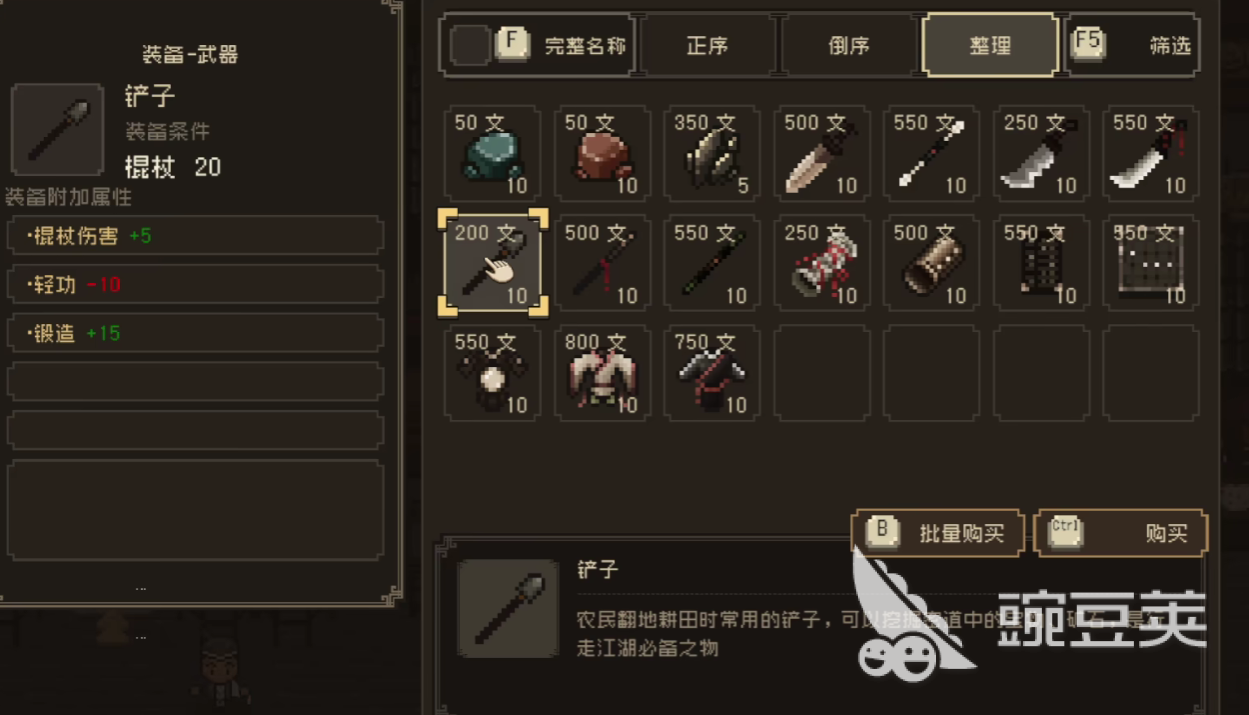Choose the 800 文 pink robe armor
This screenshot has height=715, width=1249.
tap(602, 373)
